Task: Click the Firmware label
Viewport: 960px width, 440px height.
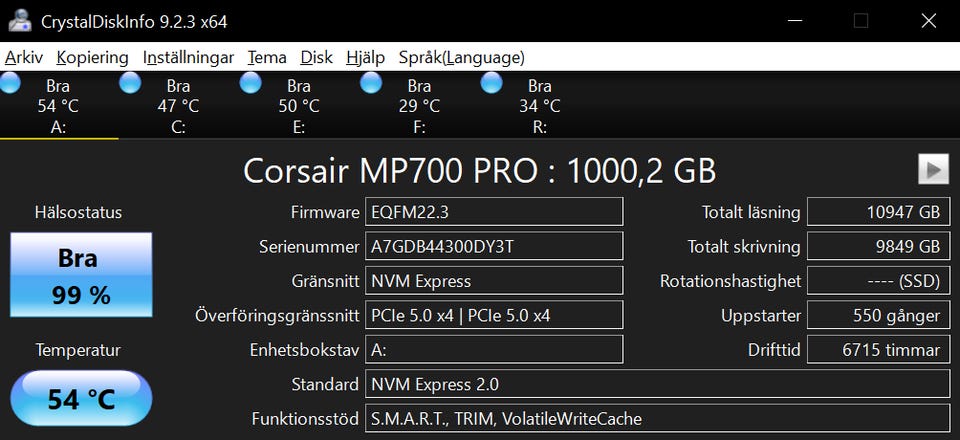Action: pos(325,212)
